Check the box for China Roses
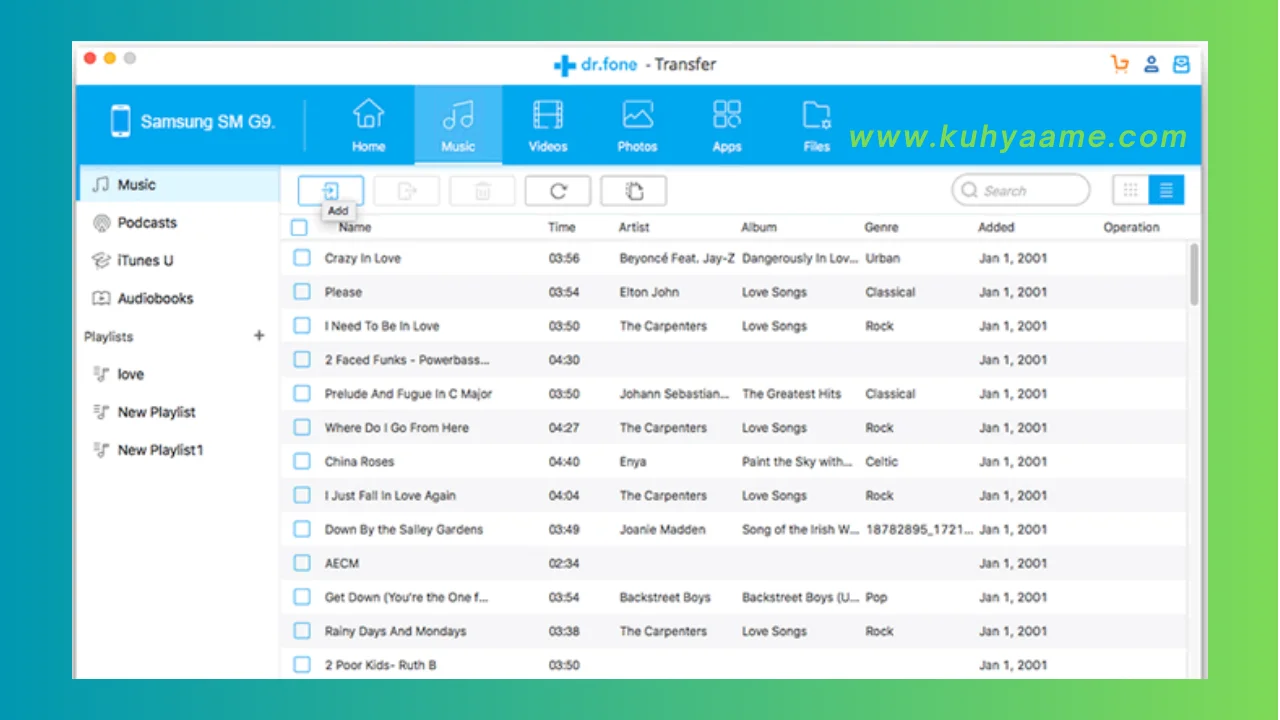1280x720 pixels. [302, 462]
